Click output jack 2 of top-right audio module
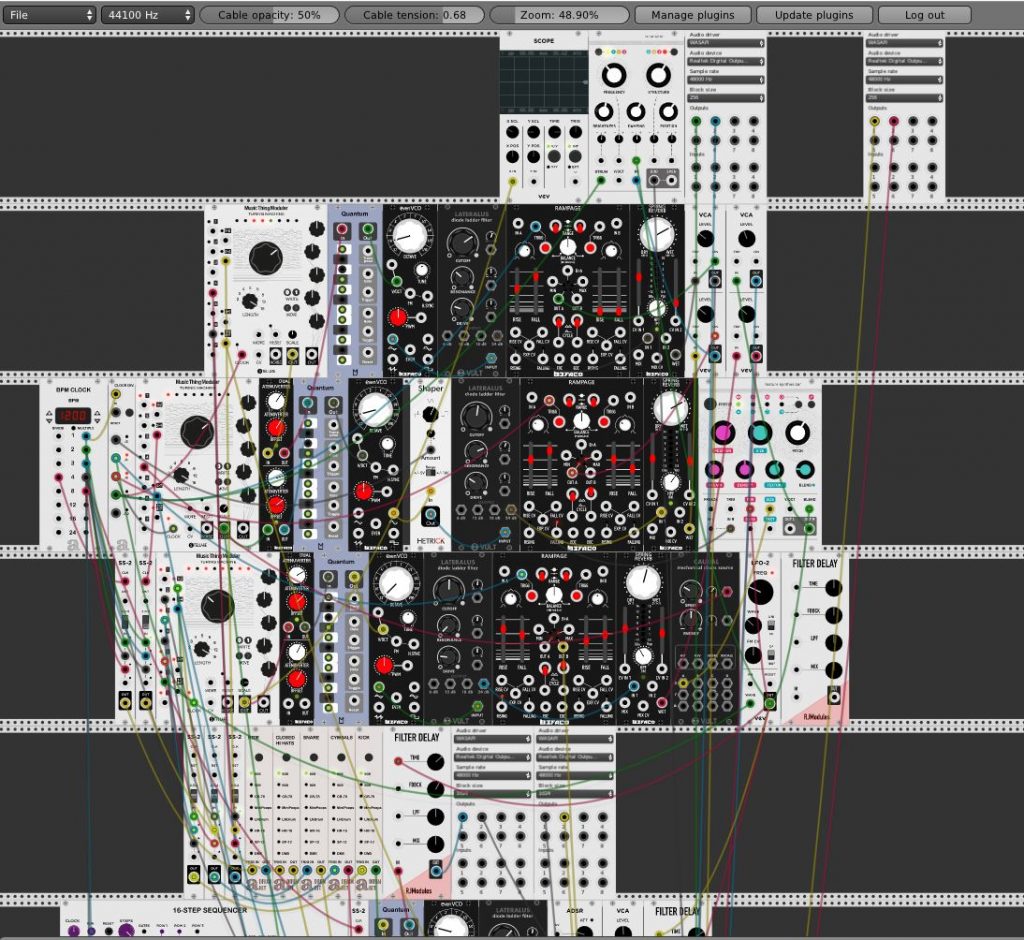 point(893,121)
